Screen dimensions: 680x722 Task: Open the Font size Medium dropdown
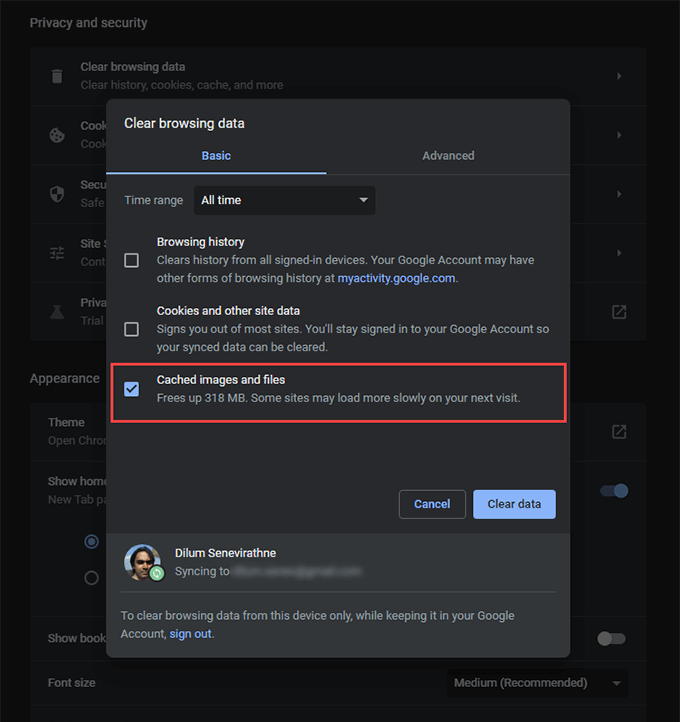537,683
